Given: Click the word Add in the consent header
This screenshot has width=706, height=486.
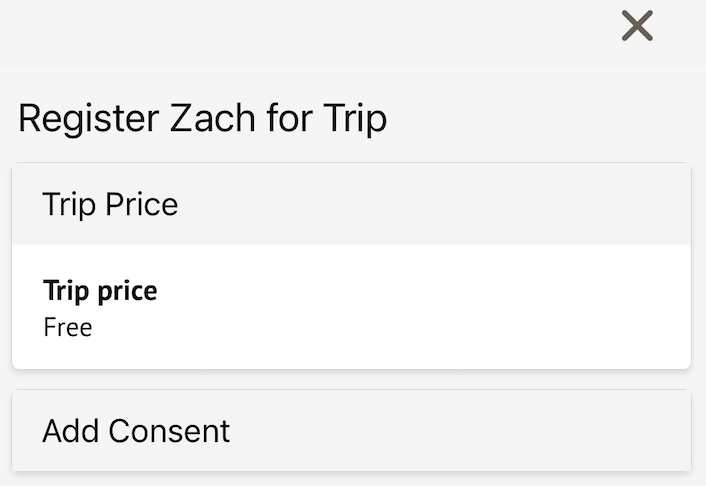Looking at the screenshot, I should pyautogui.click(x=70, y=431).
